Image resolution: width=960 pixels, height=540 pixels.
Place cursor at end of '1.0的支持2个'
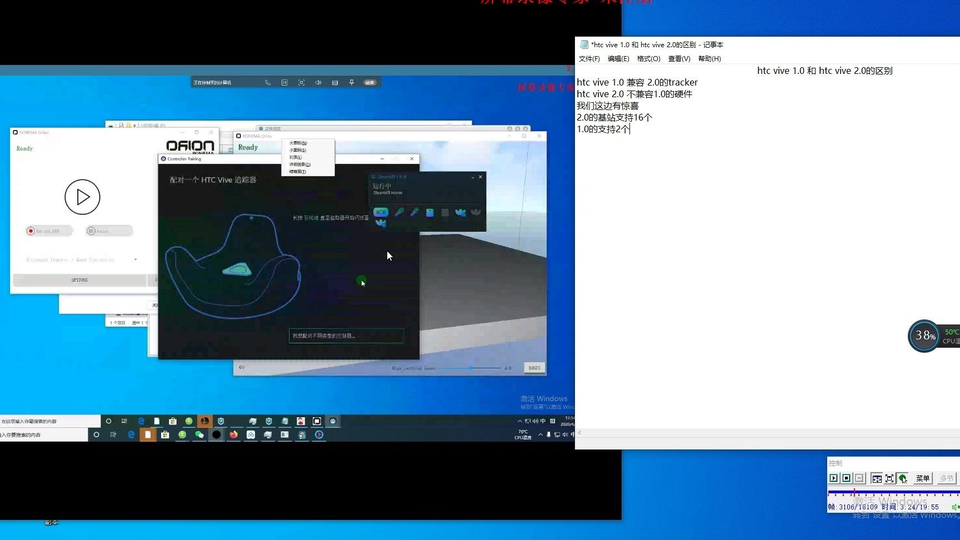pyautogui.click(x=629, y=129)
